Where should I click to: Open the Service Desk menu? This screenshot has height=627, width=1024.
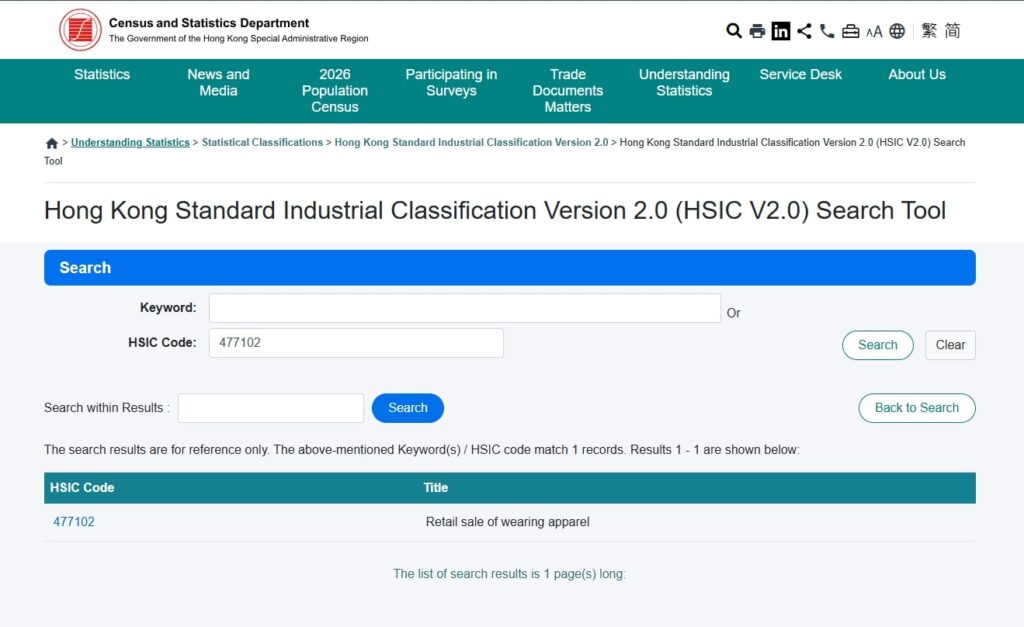[800, 74]
